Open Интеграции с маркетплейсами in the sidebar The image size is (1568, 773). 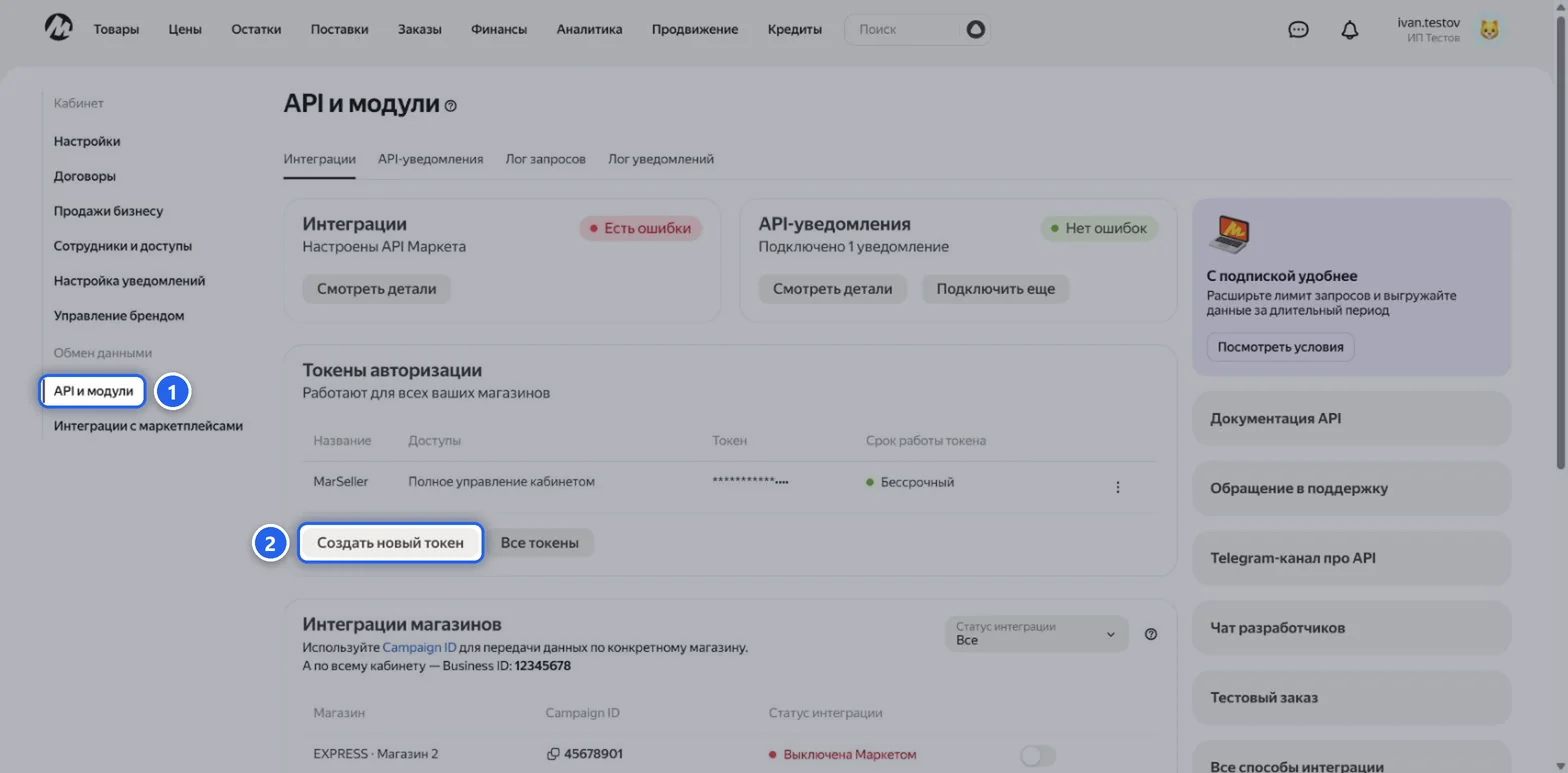coord(148,426)
